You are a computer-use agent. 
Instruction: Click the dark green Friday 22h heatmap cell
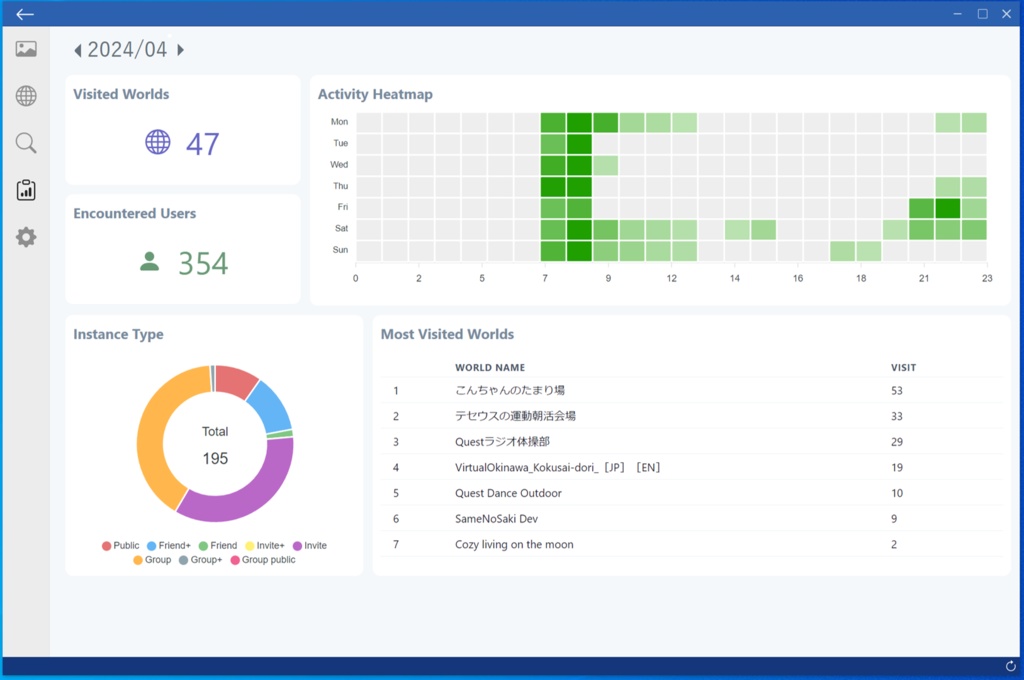pos(948,208)
